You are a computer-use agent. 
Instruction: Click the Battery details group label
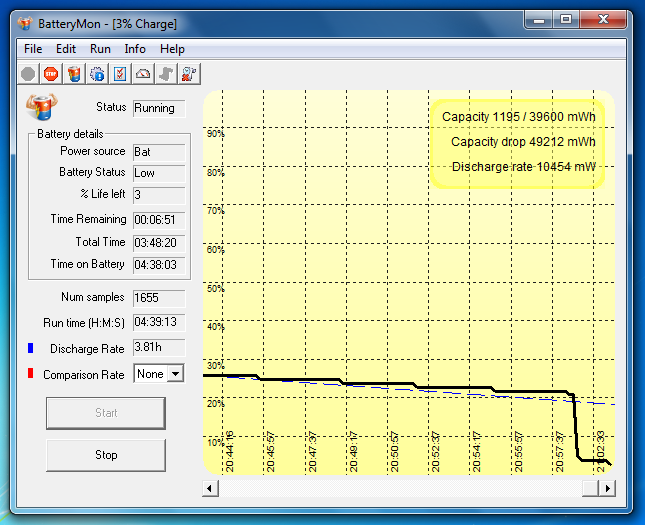coord(70,134)
